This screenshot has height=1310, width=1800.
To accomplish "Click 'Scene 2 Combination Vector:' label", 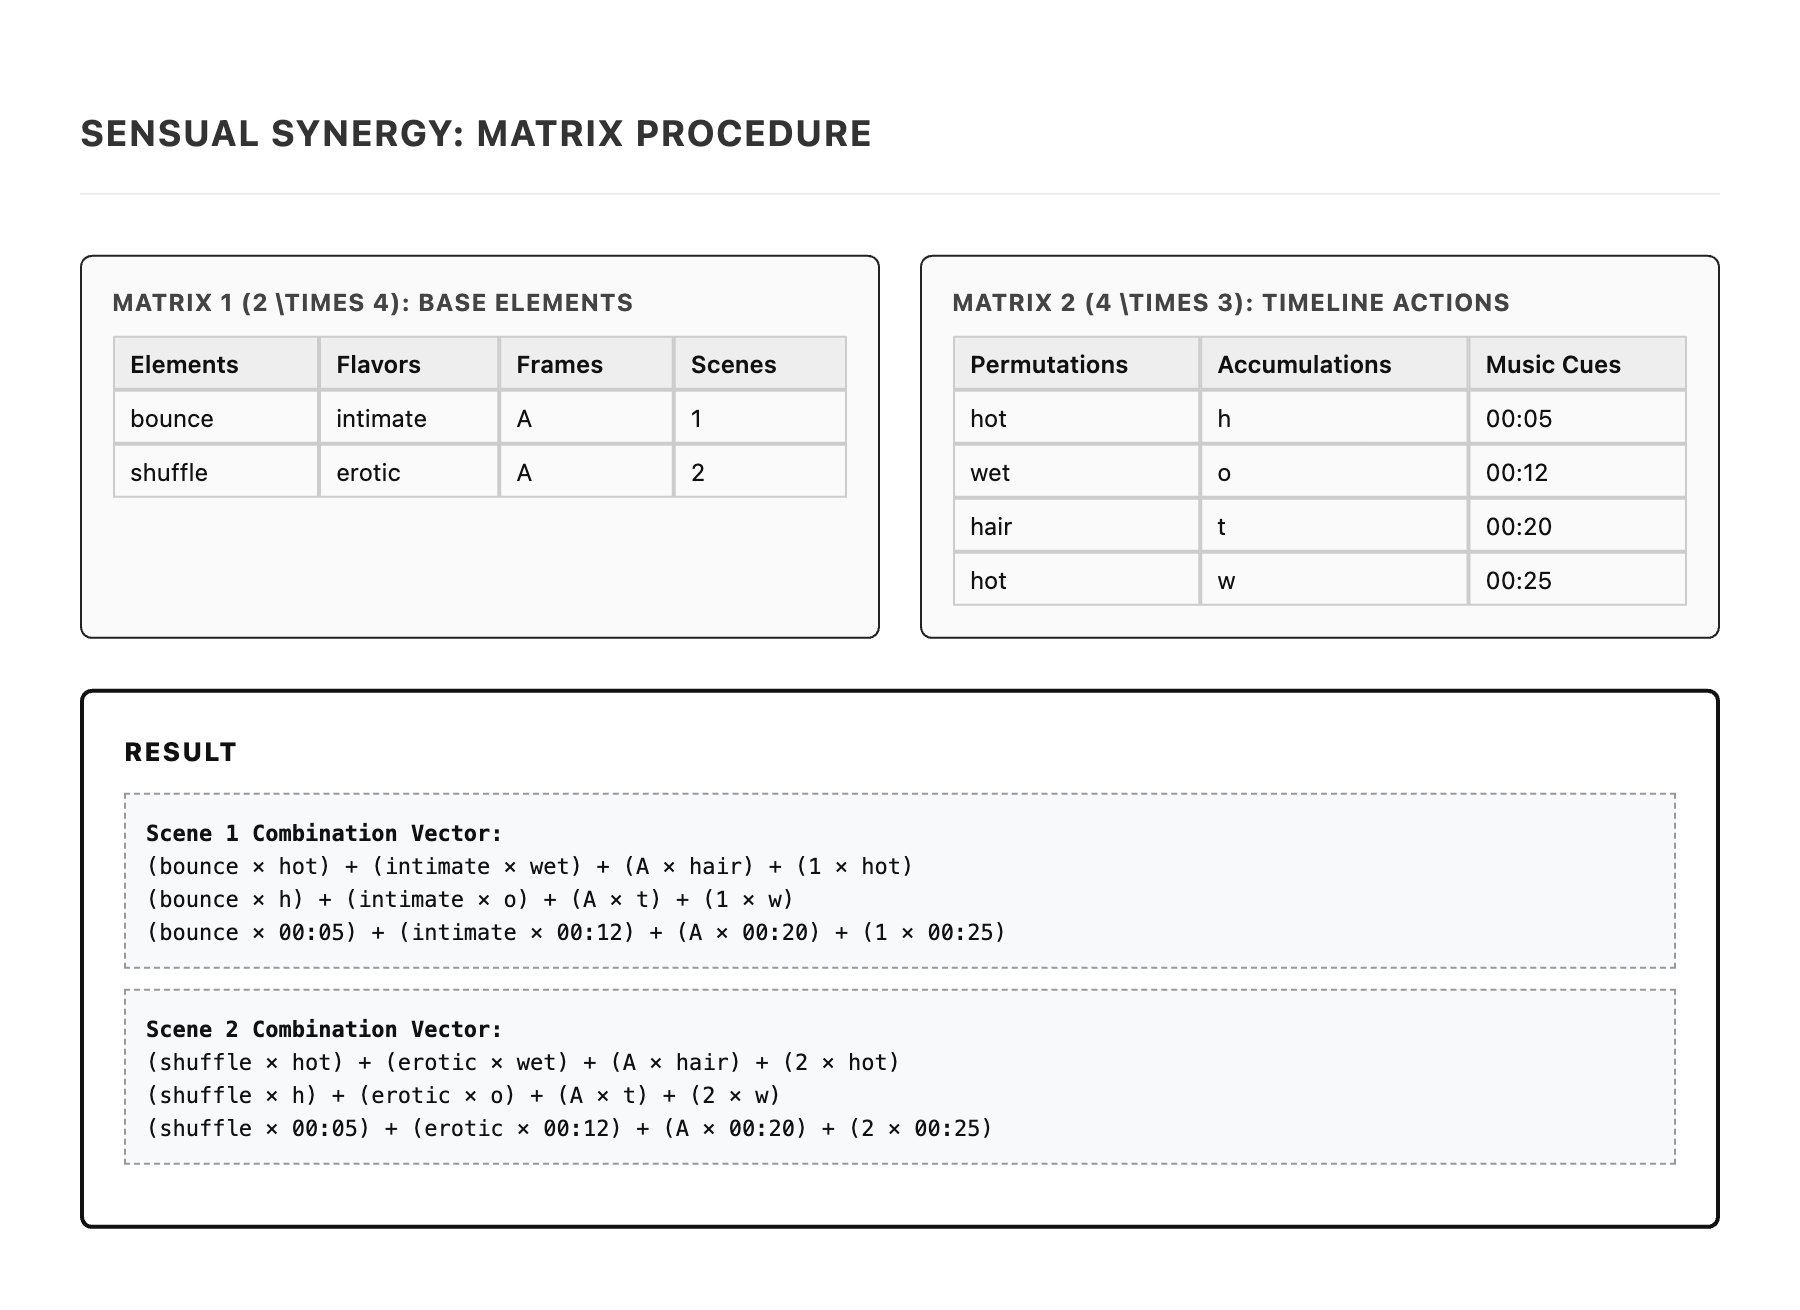I will point(324,1029).
